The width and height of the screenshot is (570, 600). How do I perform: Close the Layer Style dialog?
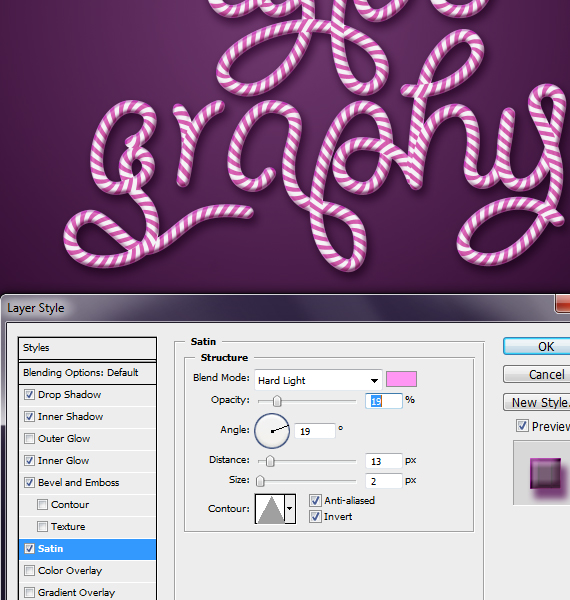563,305
